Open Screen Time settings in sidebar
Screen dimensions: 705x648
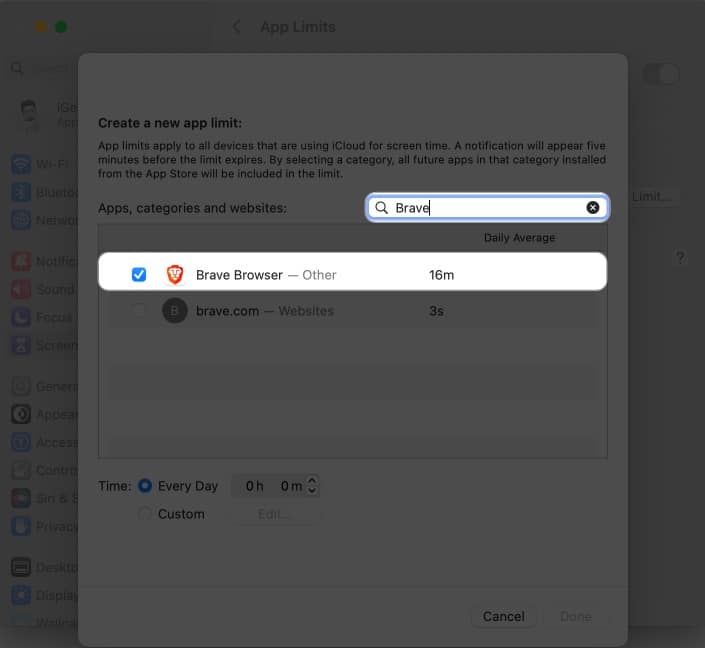[x=43, y=345]
